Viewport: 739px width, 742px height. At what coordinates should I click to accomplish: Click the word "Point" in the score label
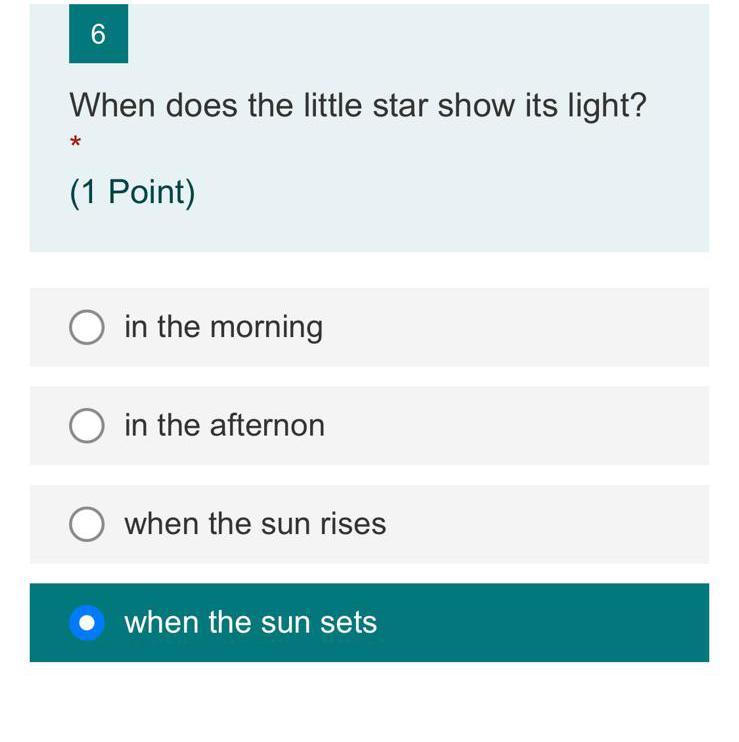pyautogui.click(x=150, y=192)
